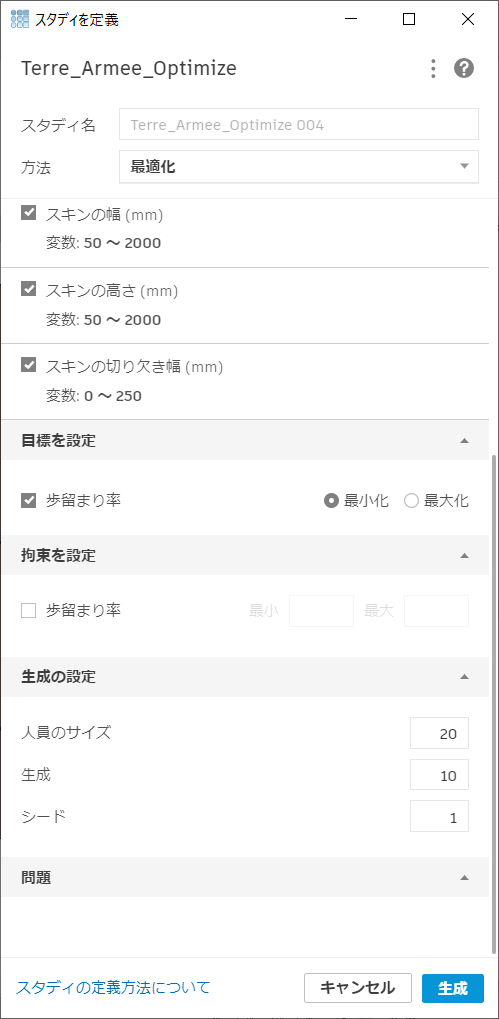Select the 最大化 radio button

tap(411, 501)
